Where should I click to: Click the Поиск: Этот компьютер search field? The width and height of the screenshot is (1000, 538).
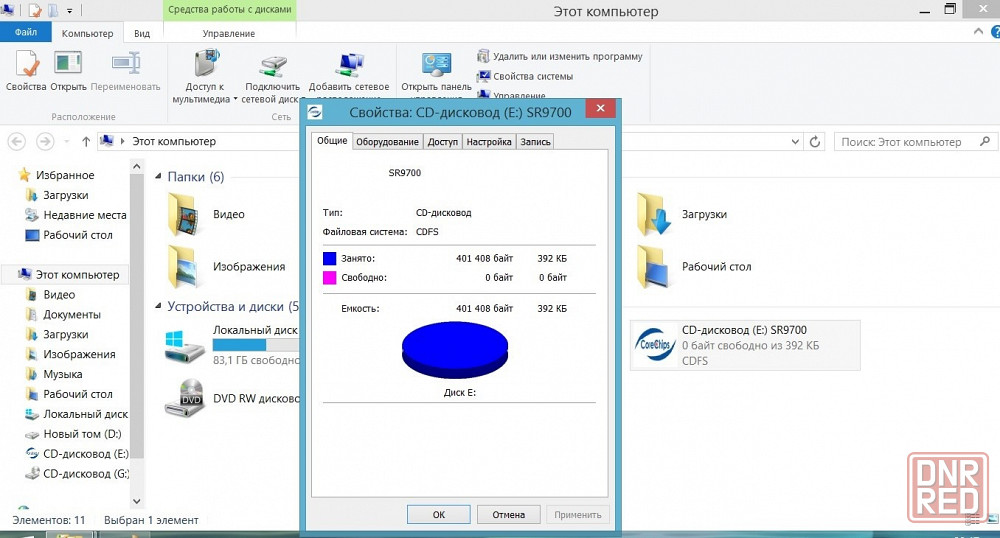(x=905, y=142)
